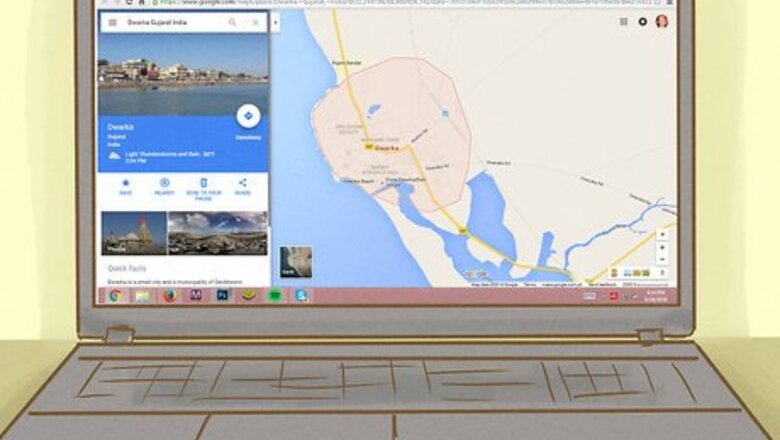
Task: Open Firefox from the taskbar
Action: click(x=170, y=296)
